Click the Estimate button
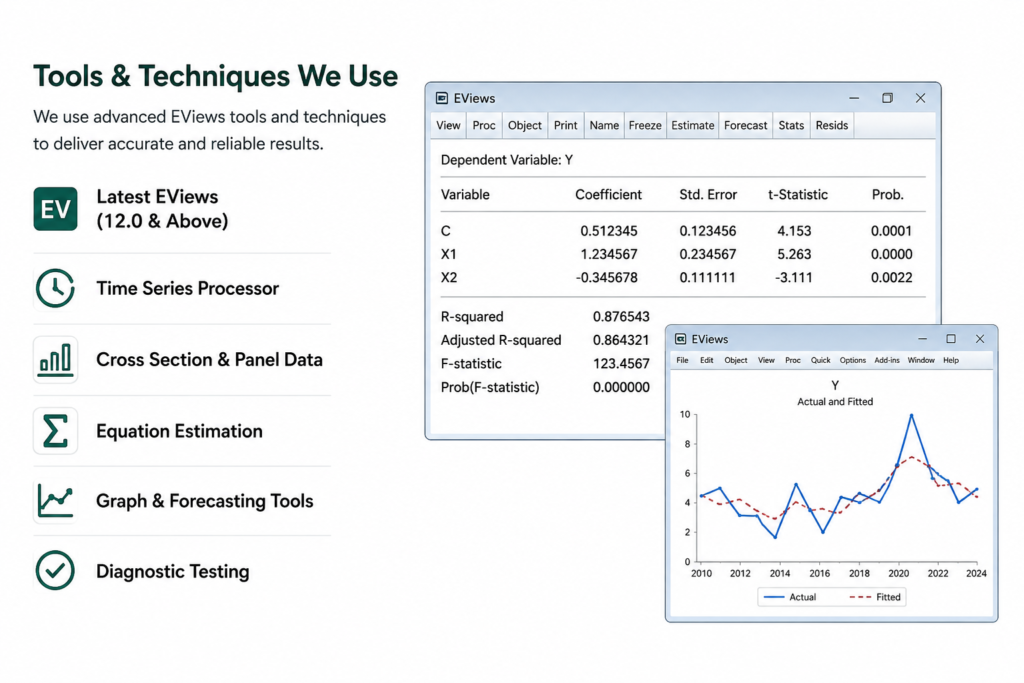The height and width of the screenshot is (683, 1024). pos(693,125)
